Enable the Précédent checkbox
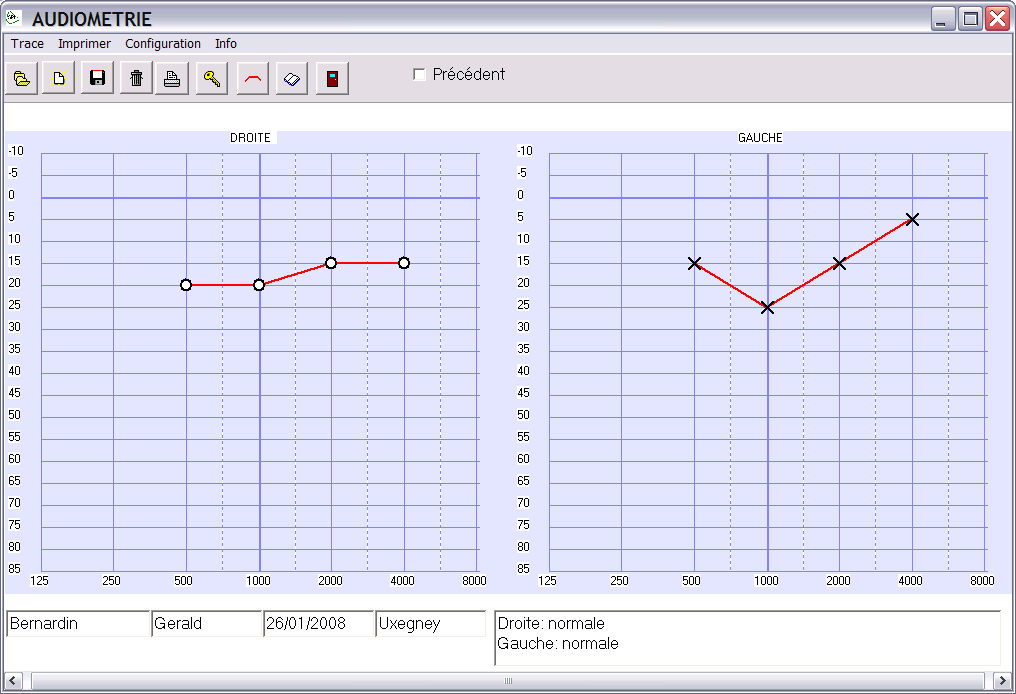This screenshot has height=694, width=1016. click(420, 75)
